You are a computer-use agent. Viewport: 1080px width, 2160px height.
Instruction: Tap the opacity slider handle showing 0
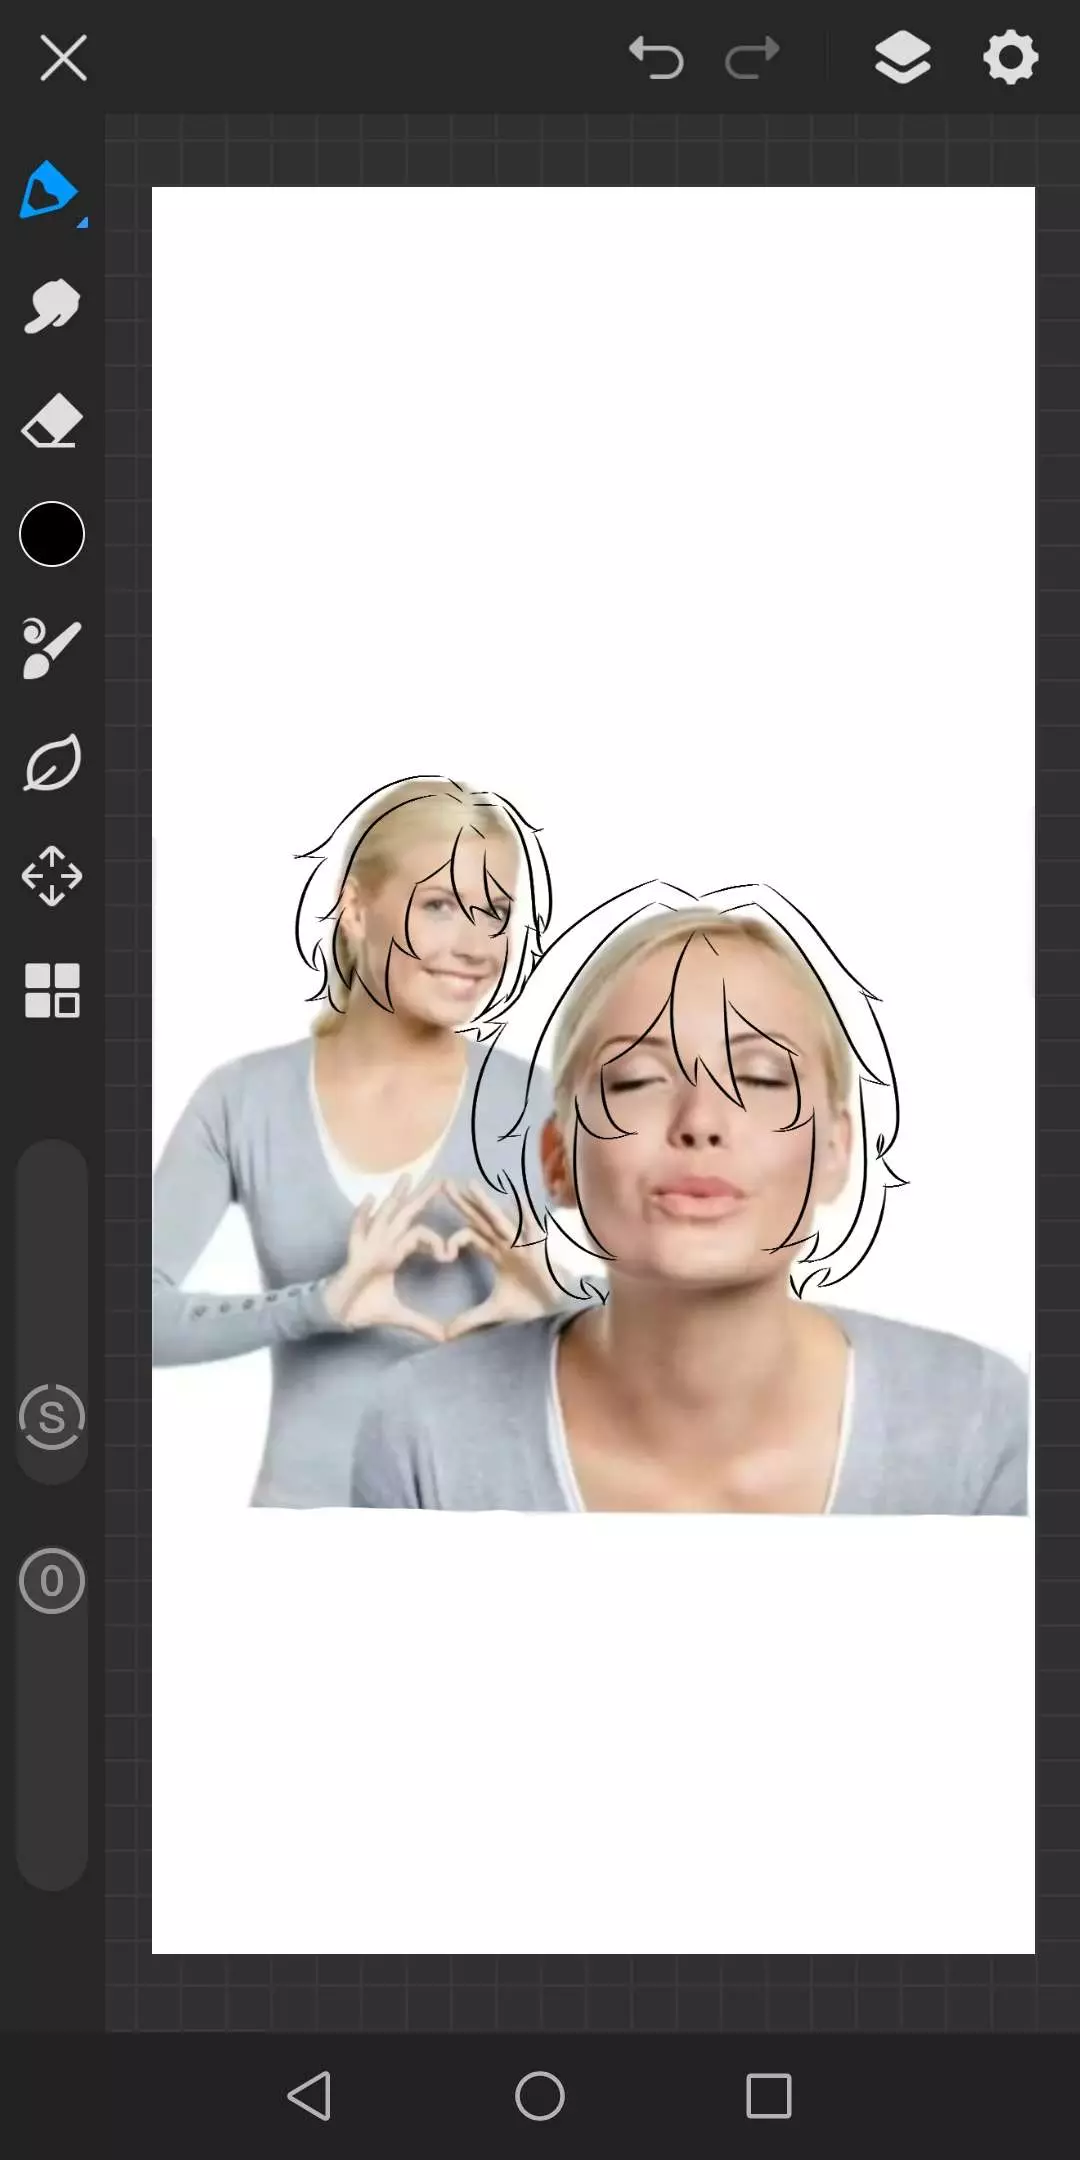(x=52, y=1581)
